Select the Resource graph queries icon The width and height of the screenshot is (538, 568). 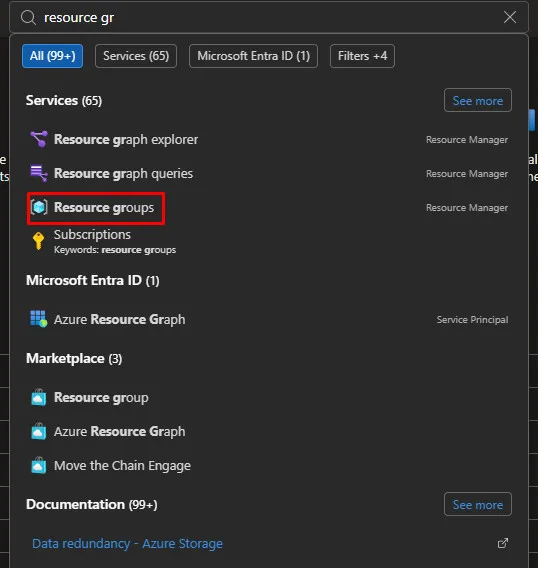point(39,173)
